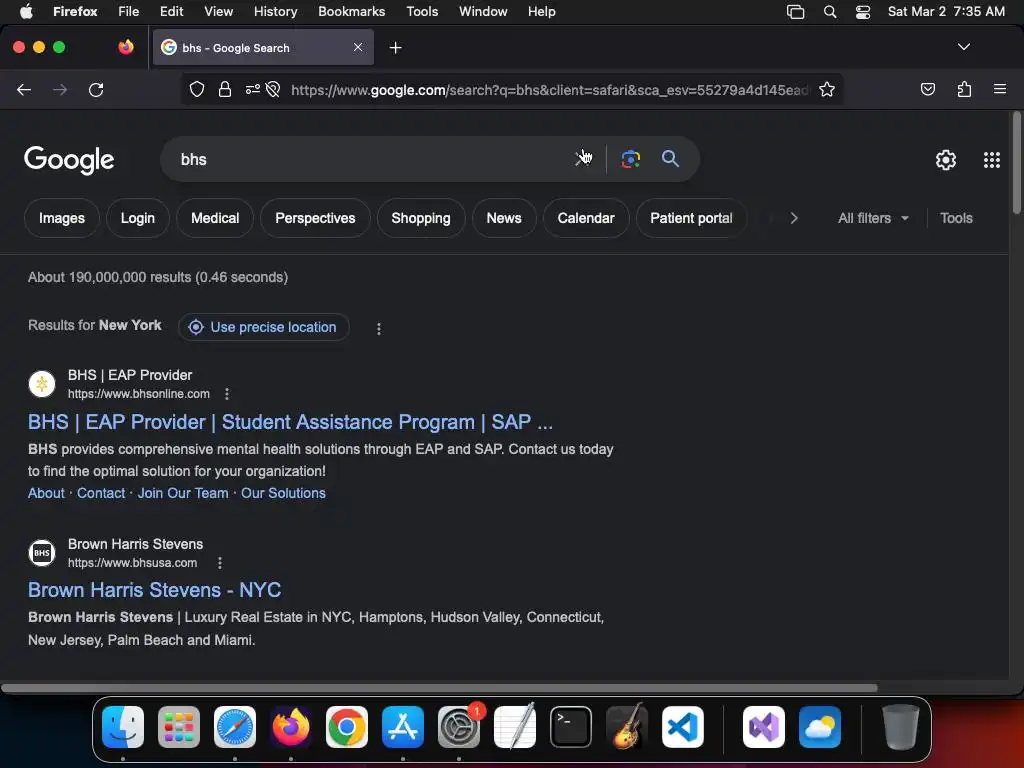Open the View menu

pyautogui.click(x=218, y=11)
